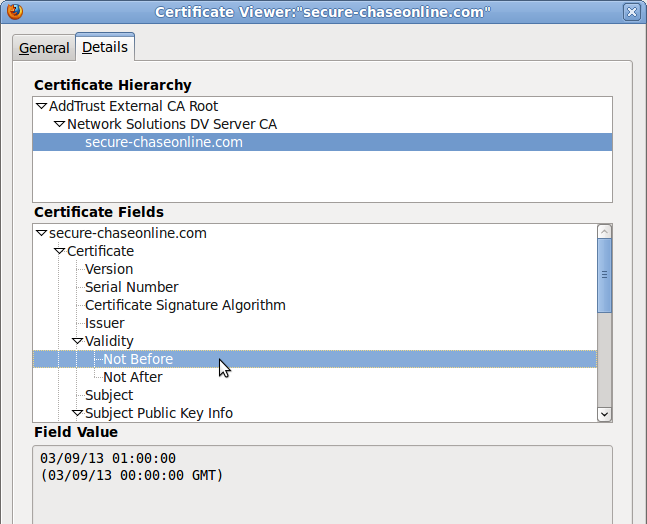Select the Serial Number field

[x=132, y=287]
